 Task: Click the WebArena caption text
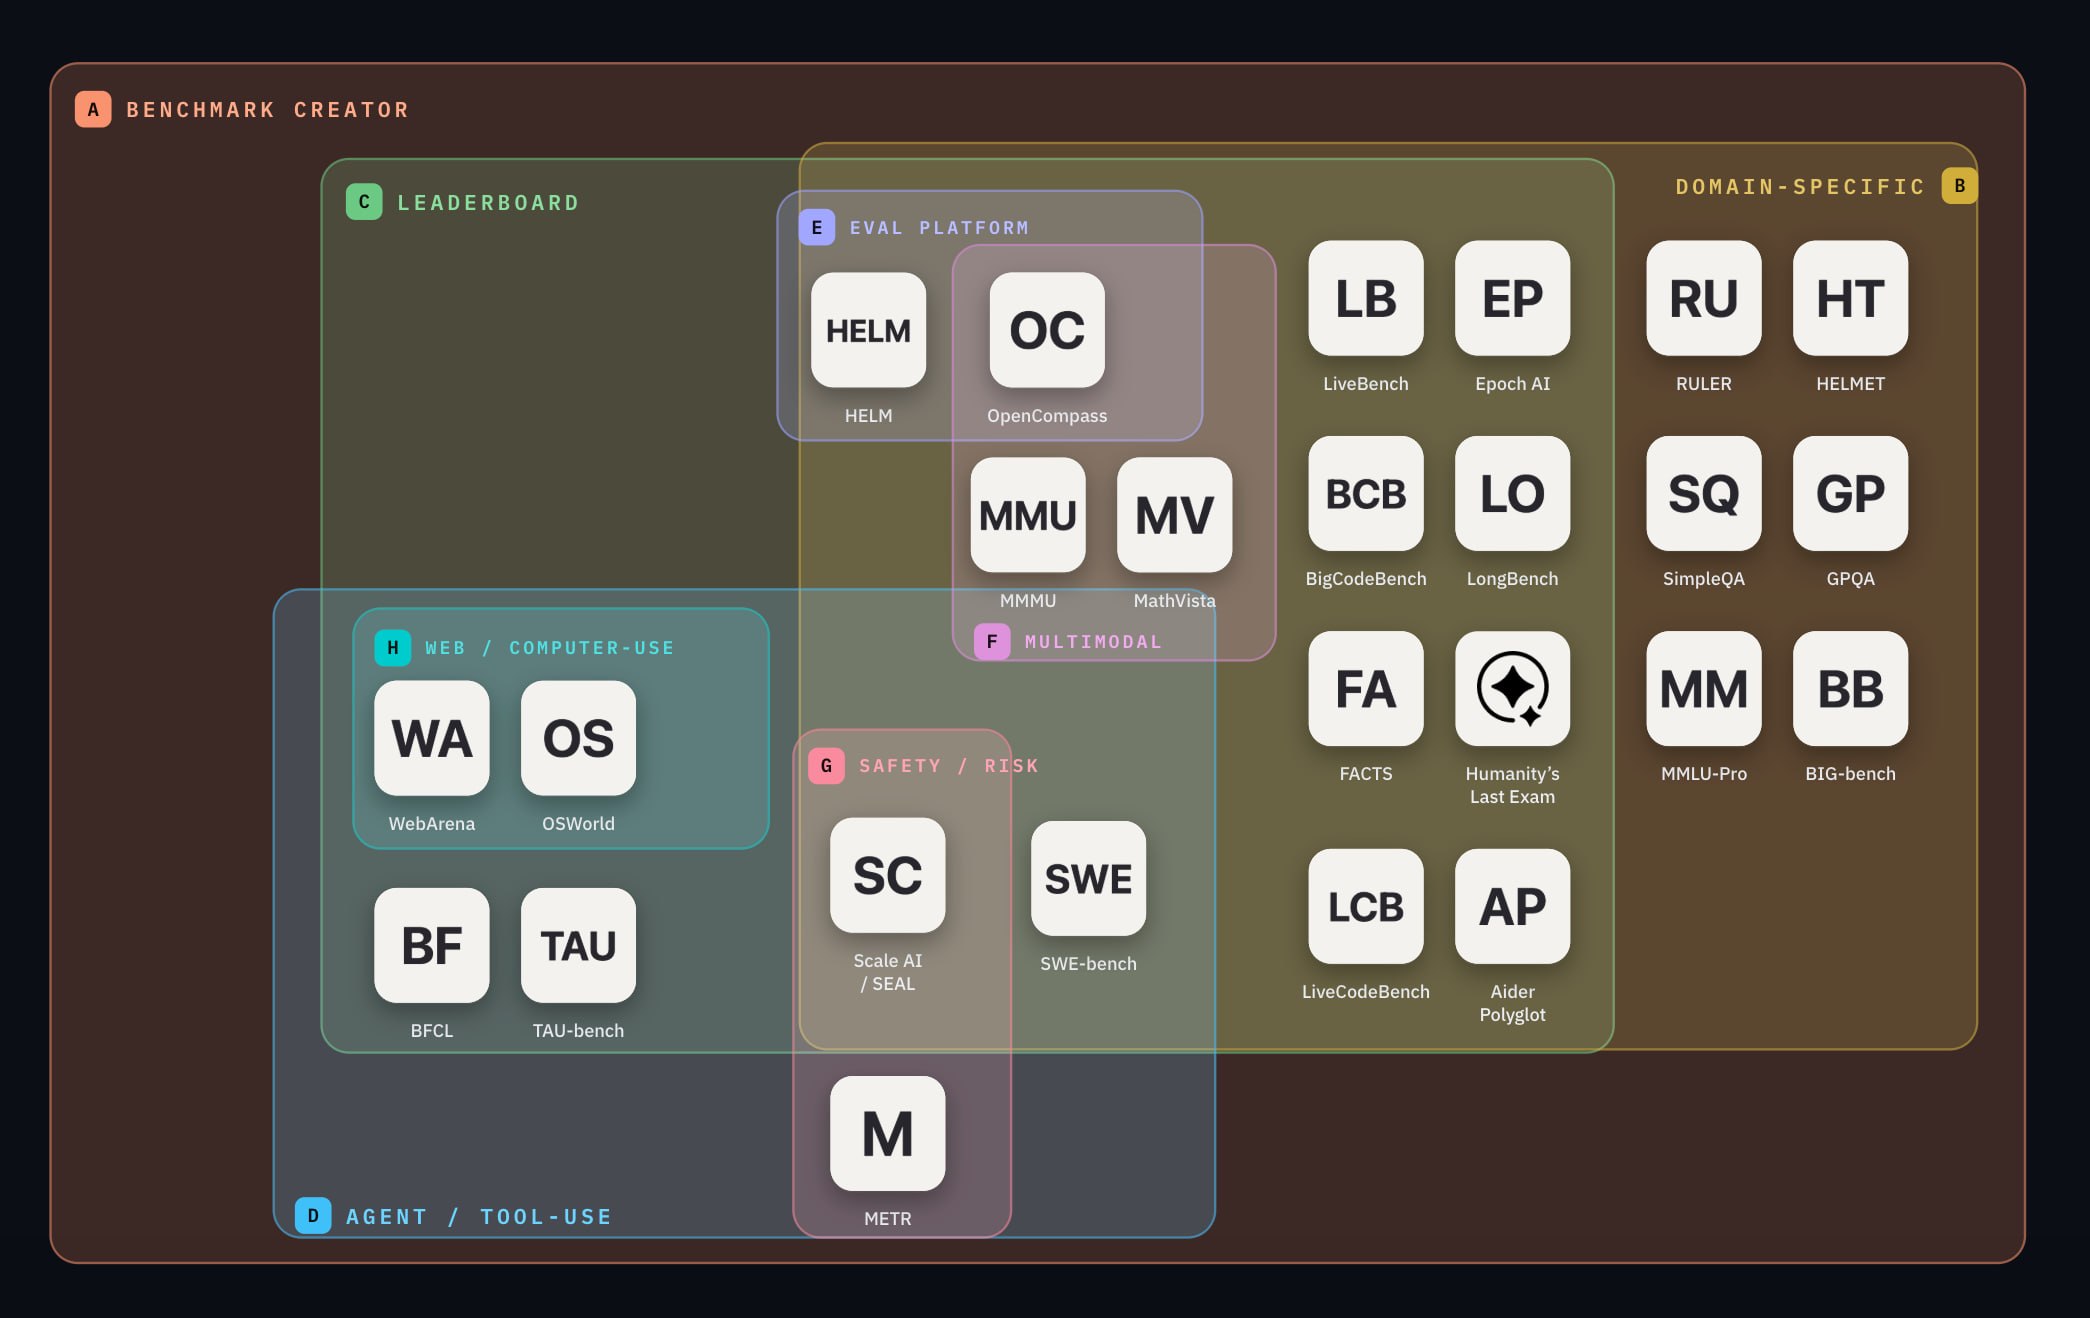coord(432,823)
